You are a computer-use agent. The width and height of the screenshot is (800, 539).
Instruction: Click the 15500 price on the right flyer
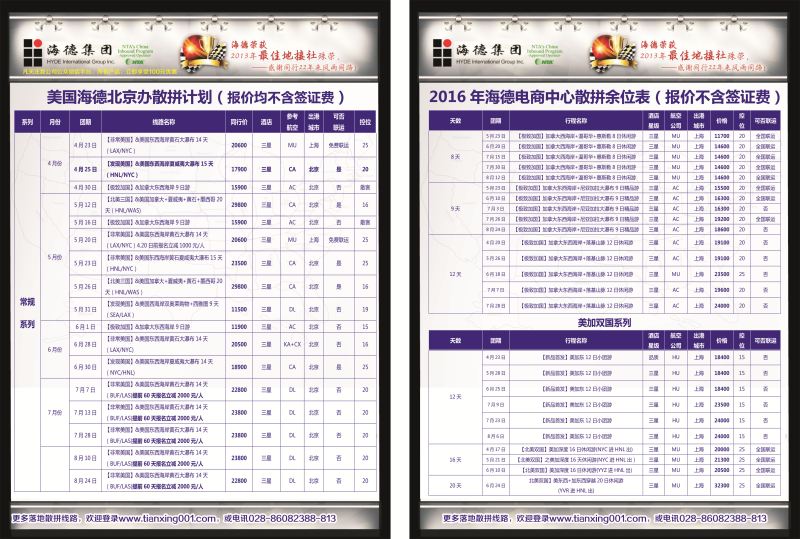721,188
